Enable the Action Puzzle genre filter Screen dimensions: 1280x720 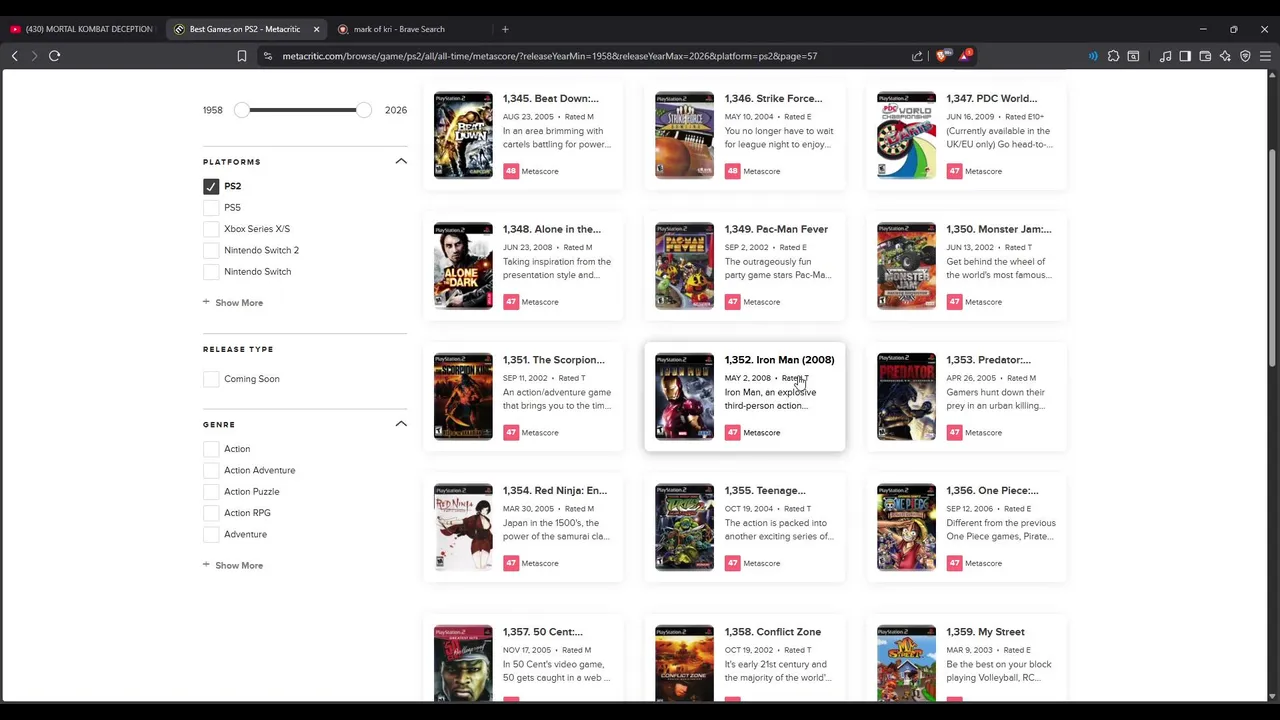click(211, 491)
